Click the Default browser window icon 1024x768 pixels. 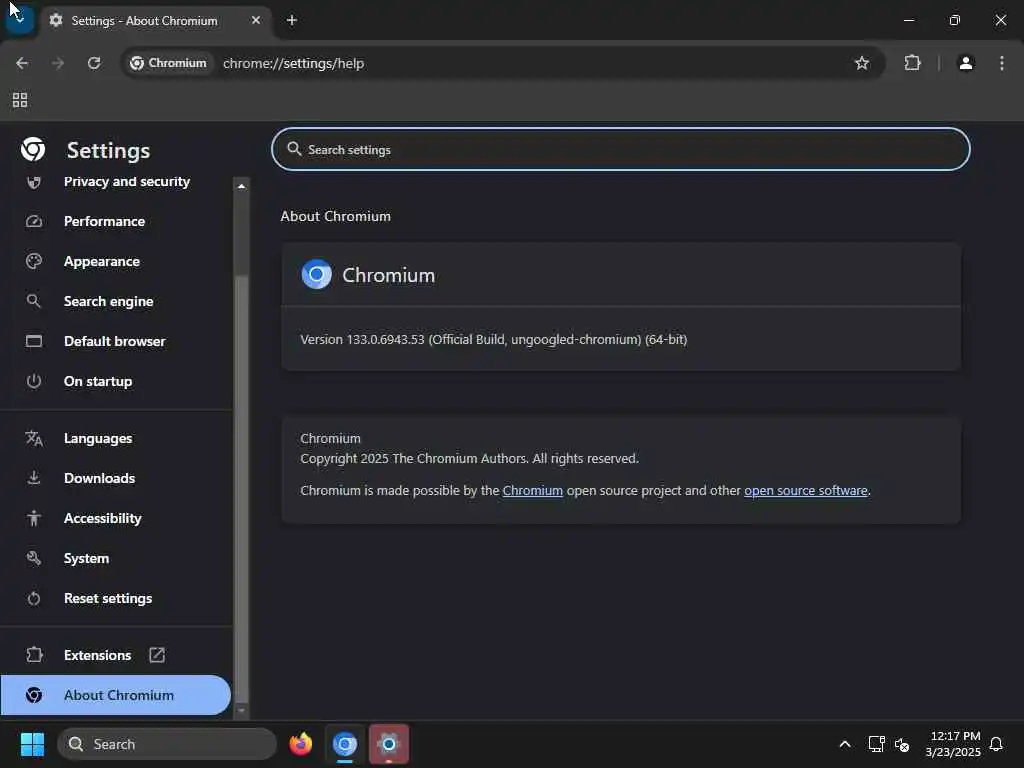click(x=34, y=341)
